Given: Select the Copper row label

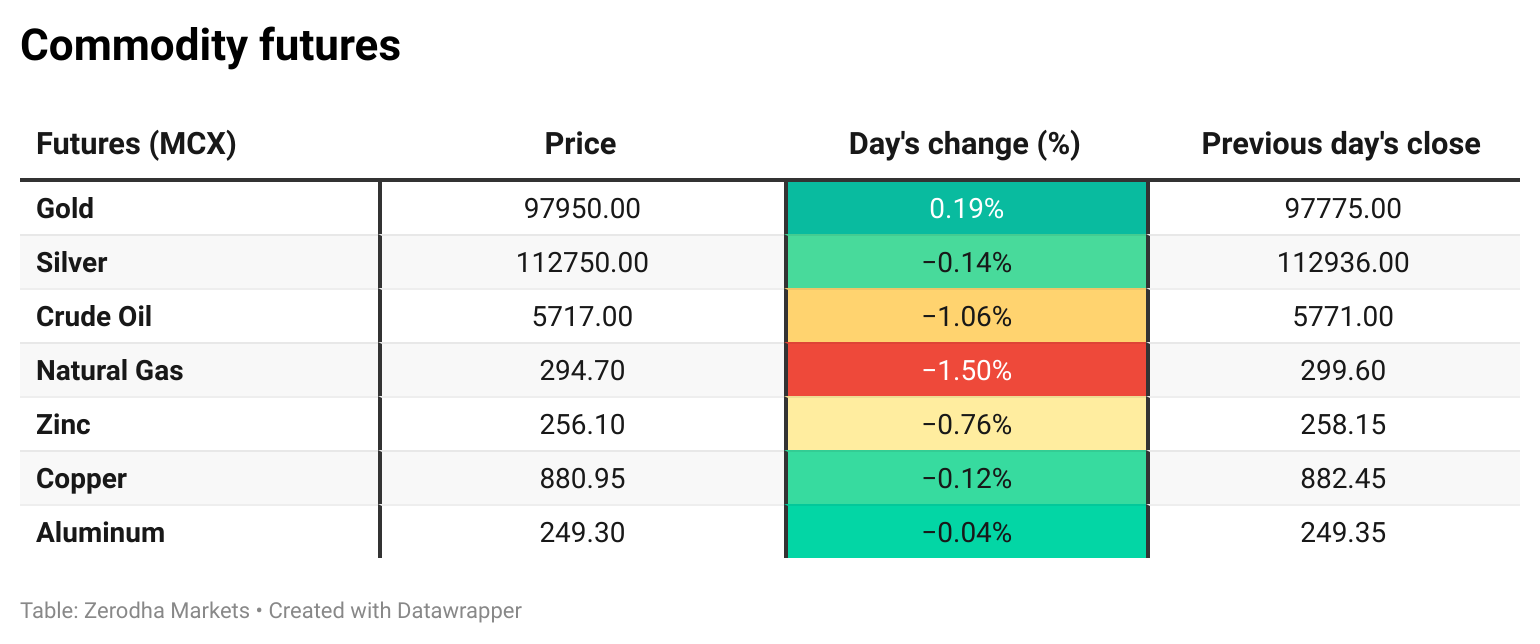Looking at the screenshot, I should click(x=81, y=479).
